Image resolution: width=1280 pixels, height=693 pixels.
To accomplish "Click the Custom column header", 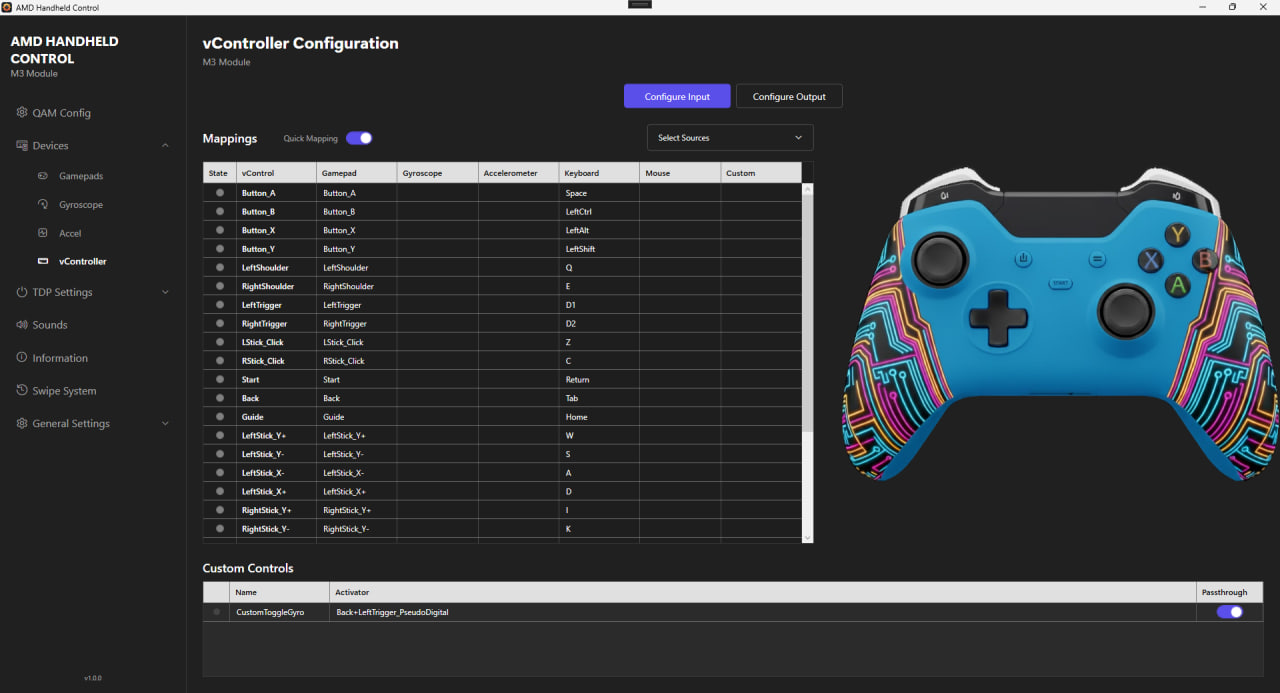I will [761, 173].
